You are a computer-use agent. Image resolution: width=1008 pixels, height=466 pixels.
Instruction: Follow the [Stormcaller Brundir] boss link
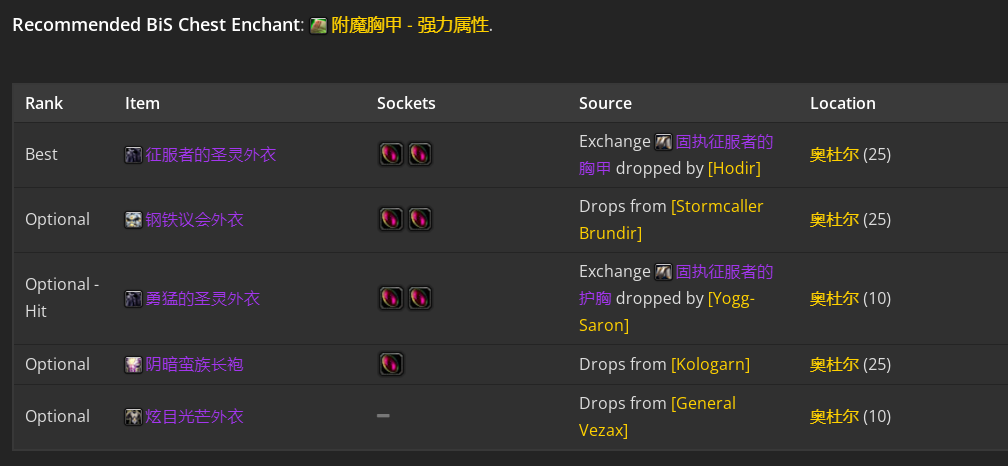tap(671, 220)
